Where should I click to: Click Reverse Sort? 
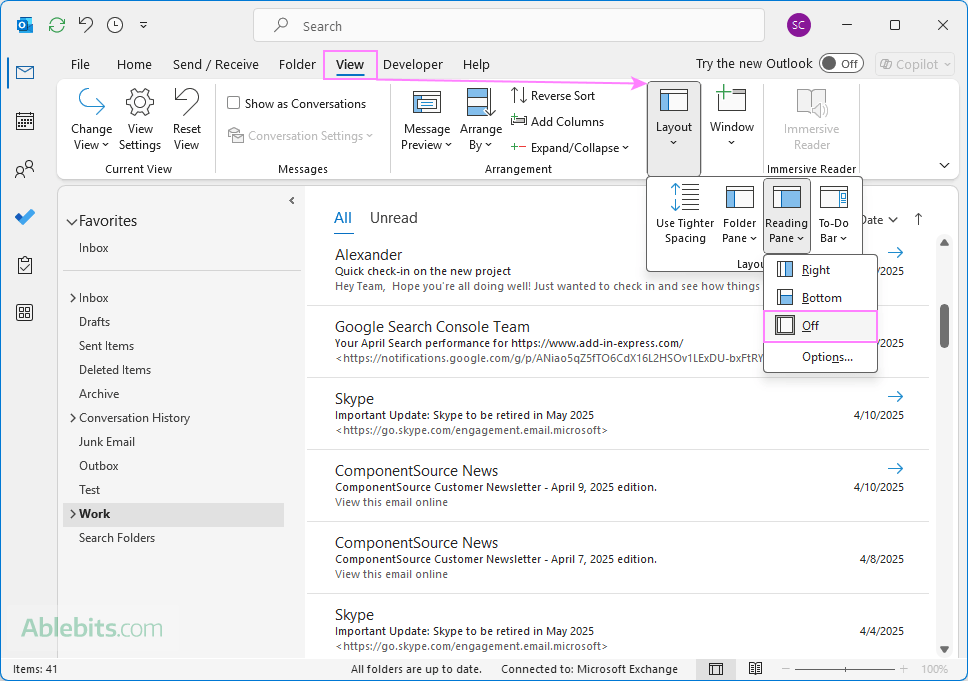[553, 96]
